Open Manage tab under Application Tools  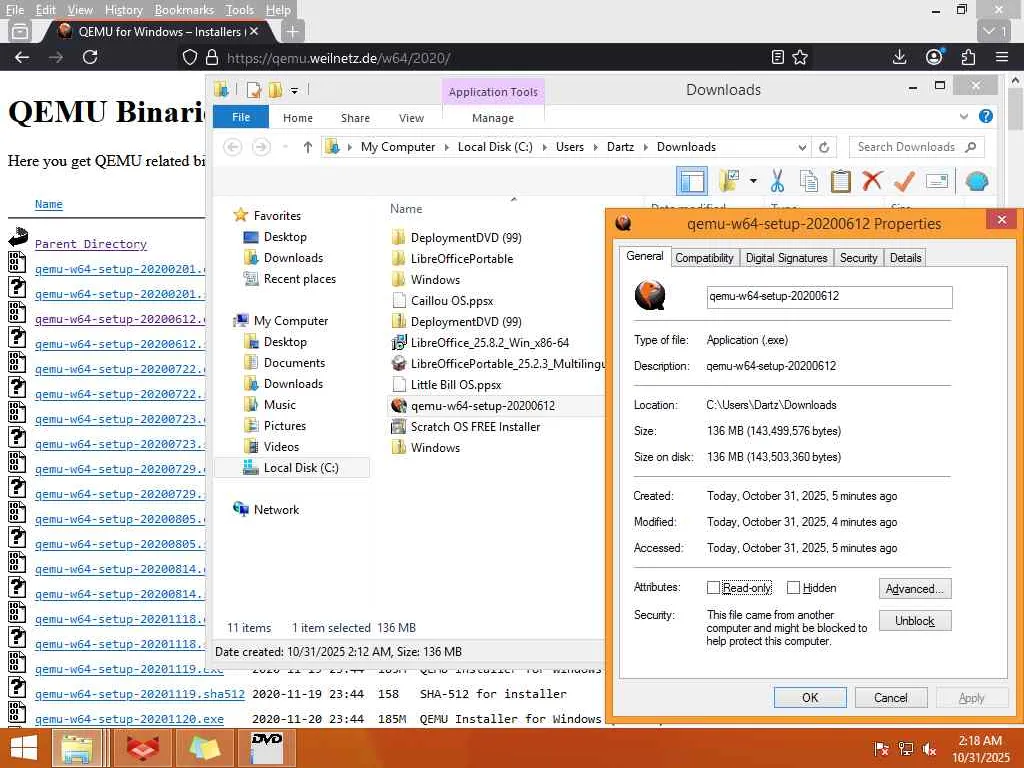[493, 118]
